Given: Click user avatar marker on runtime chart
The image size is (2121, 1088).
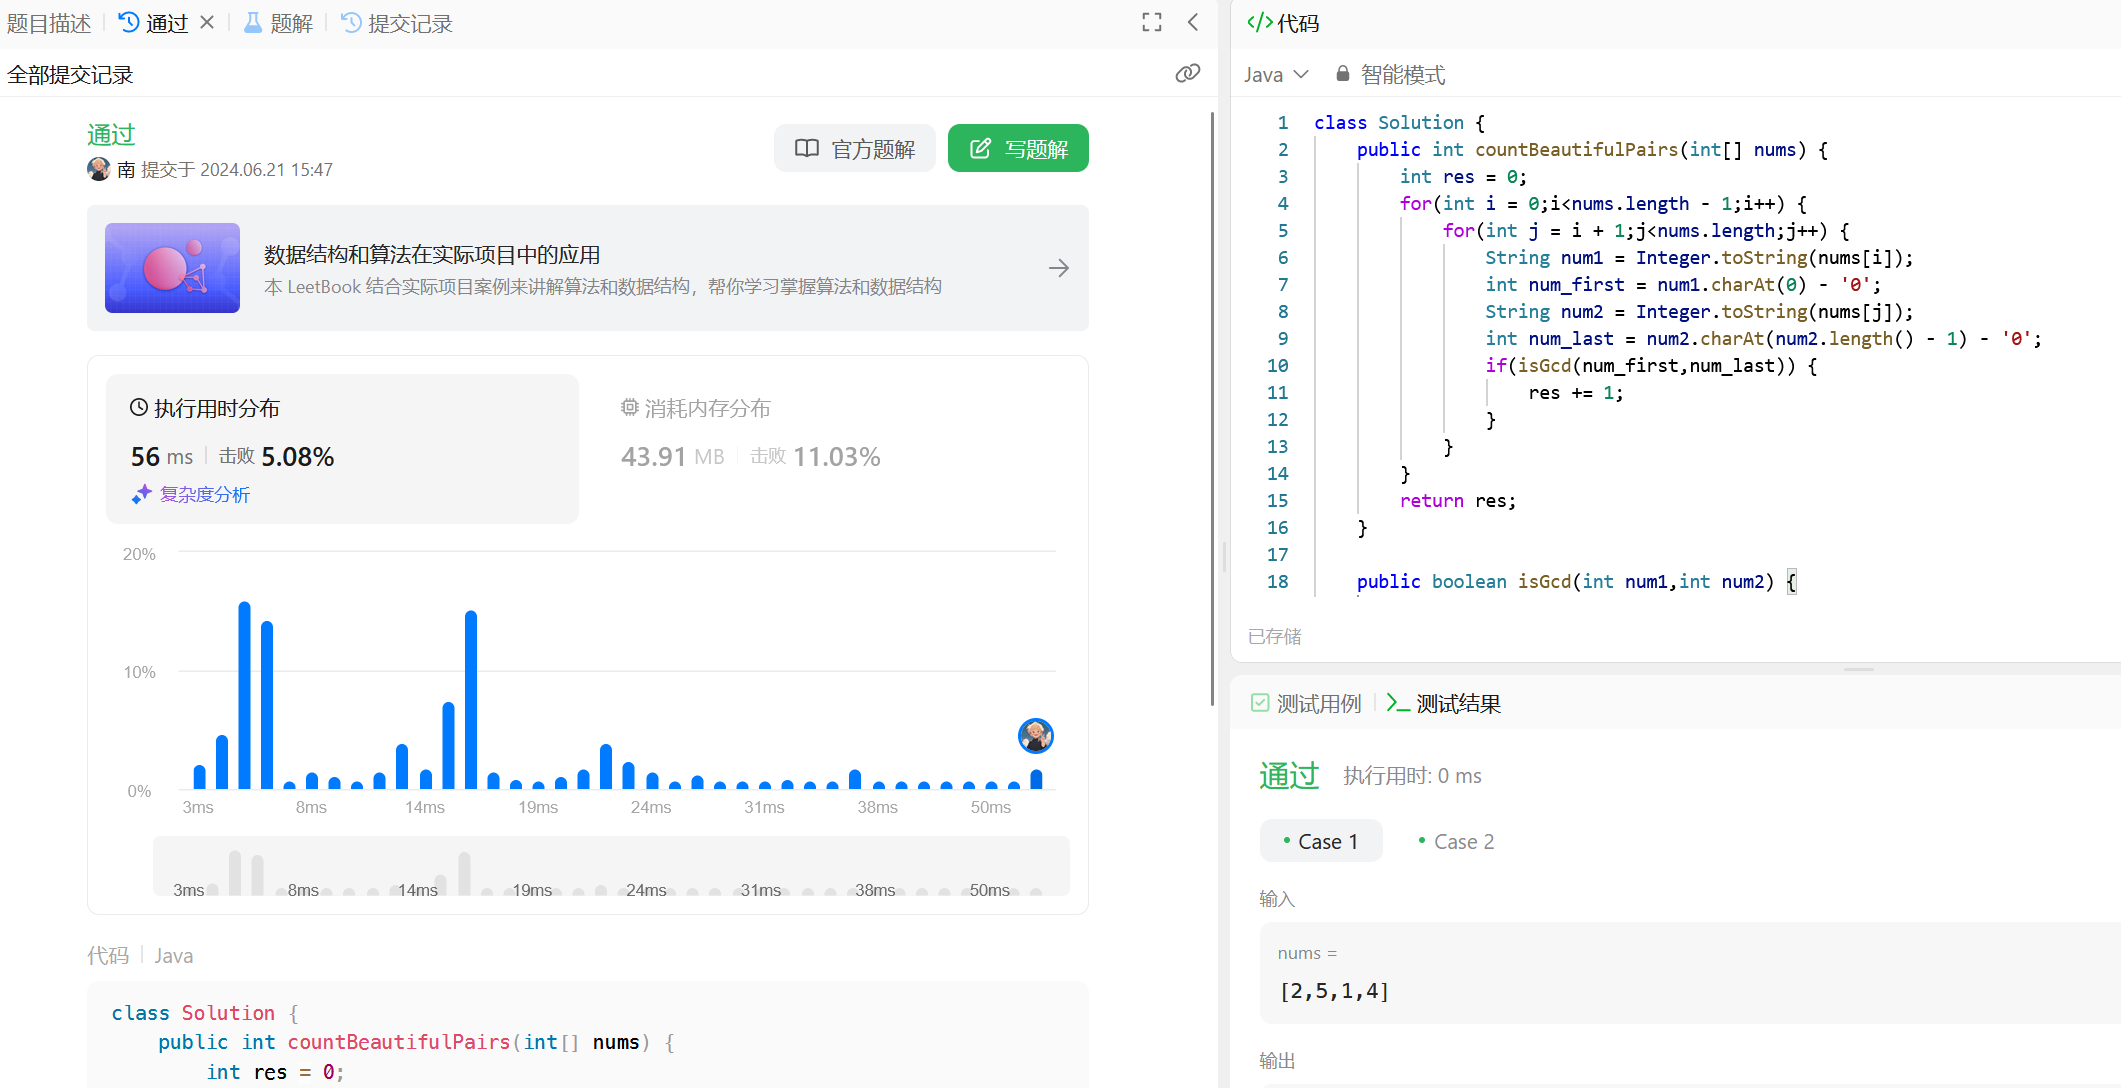Looking at the screenshot, I should click(1035, 736).
